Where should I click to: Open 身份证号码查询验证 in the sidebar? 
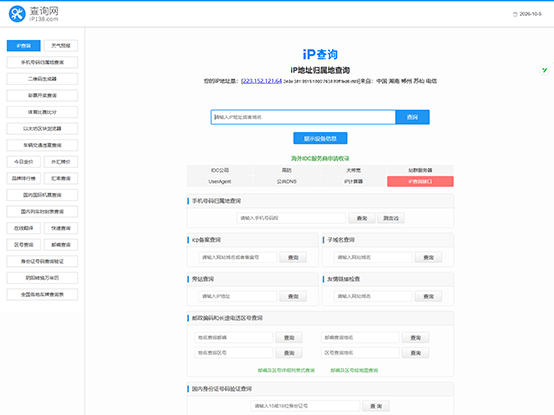(x=42, y=261)
